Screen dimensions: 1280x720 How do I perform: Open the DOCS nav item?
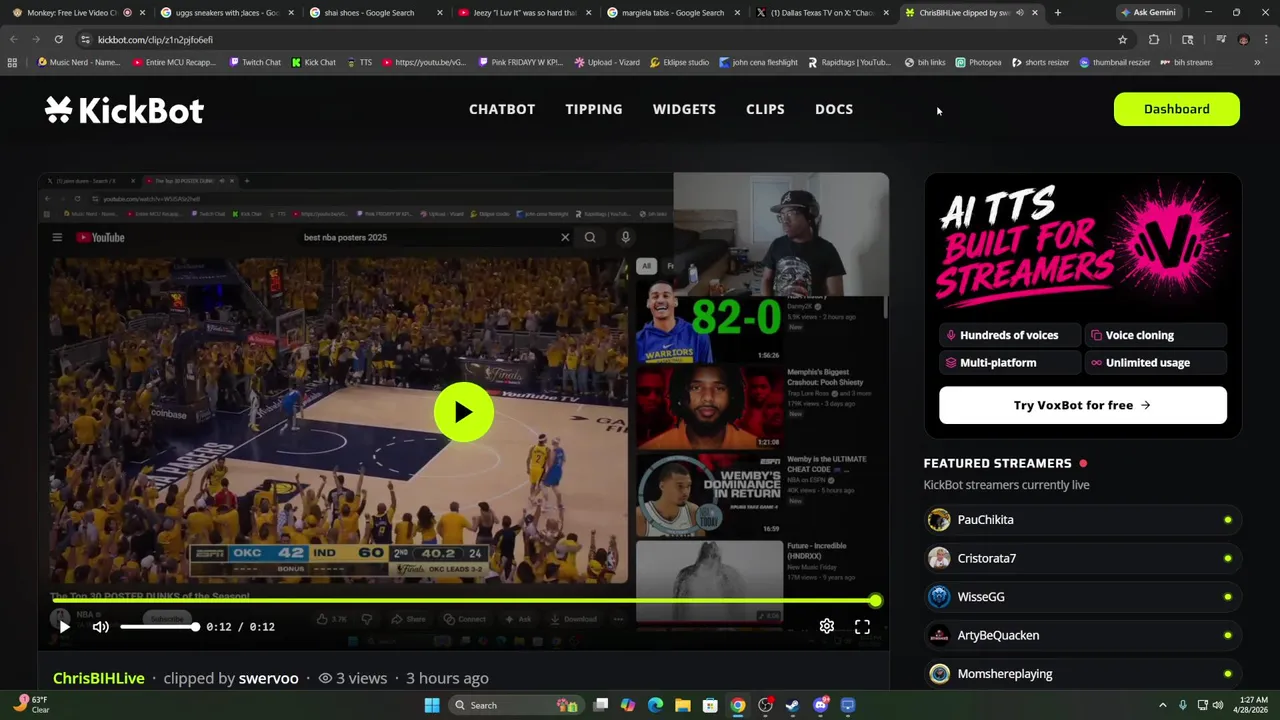click(834, 109)
